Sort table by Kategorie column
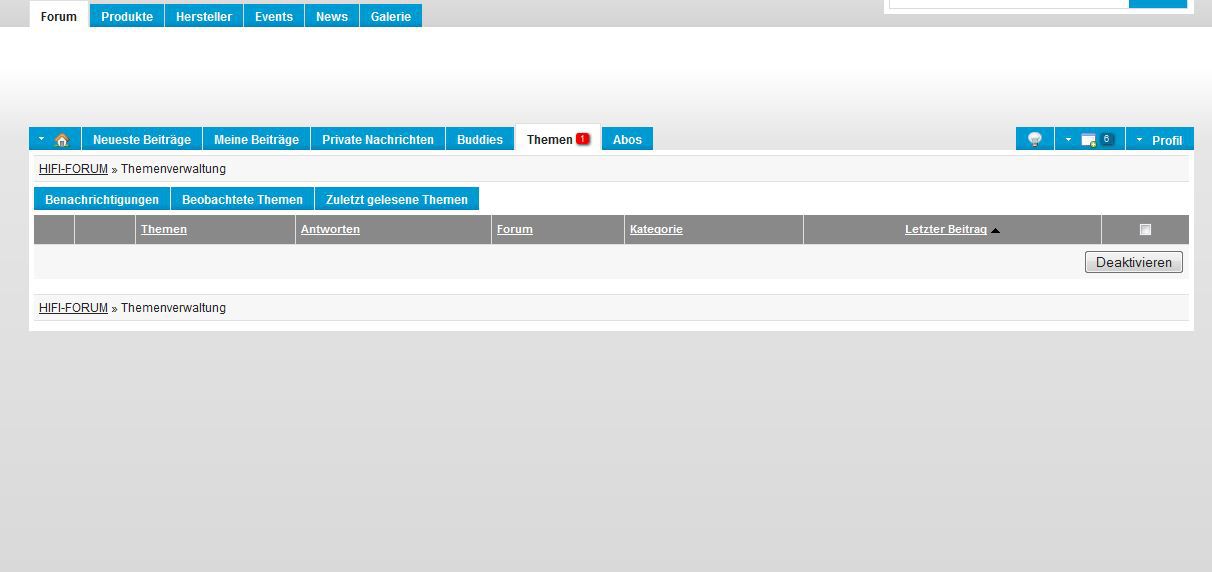Image resolution: width=1212 pixels, height=572 pixels. (656, 230)
